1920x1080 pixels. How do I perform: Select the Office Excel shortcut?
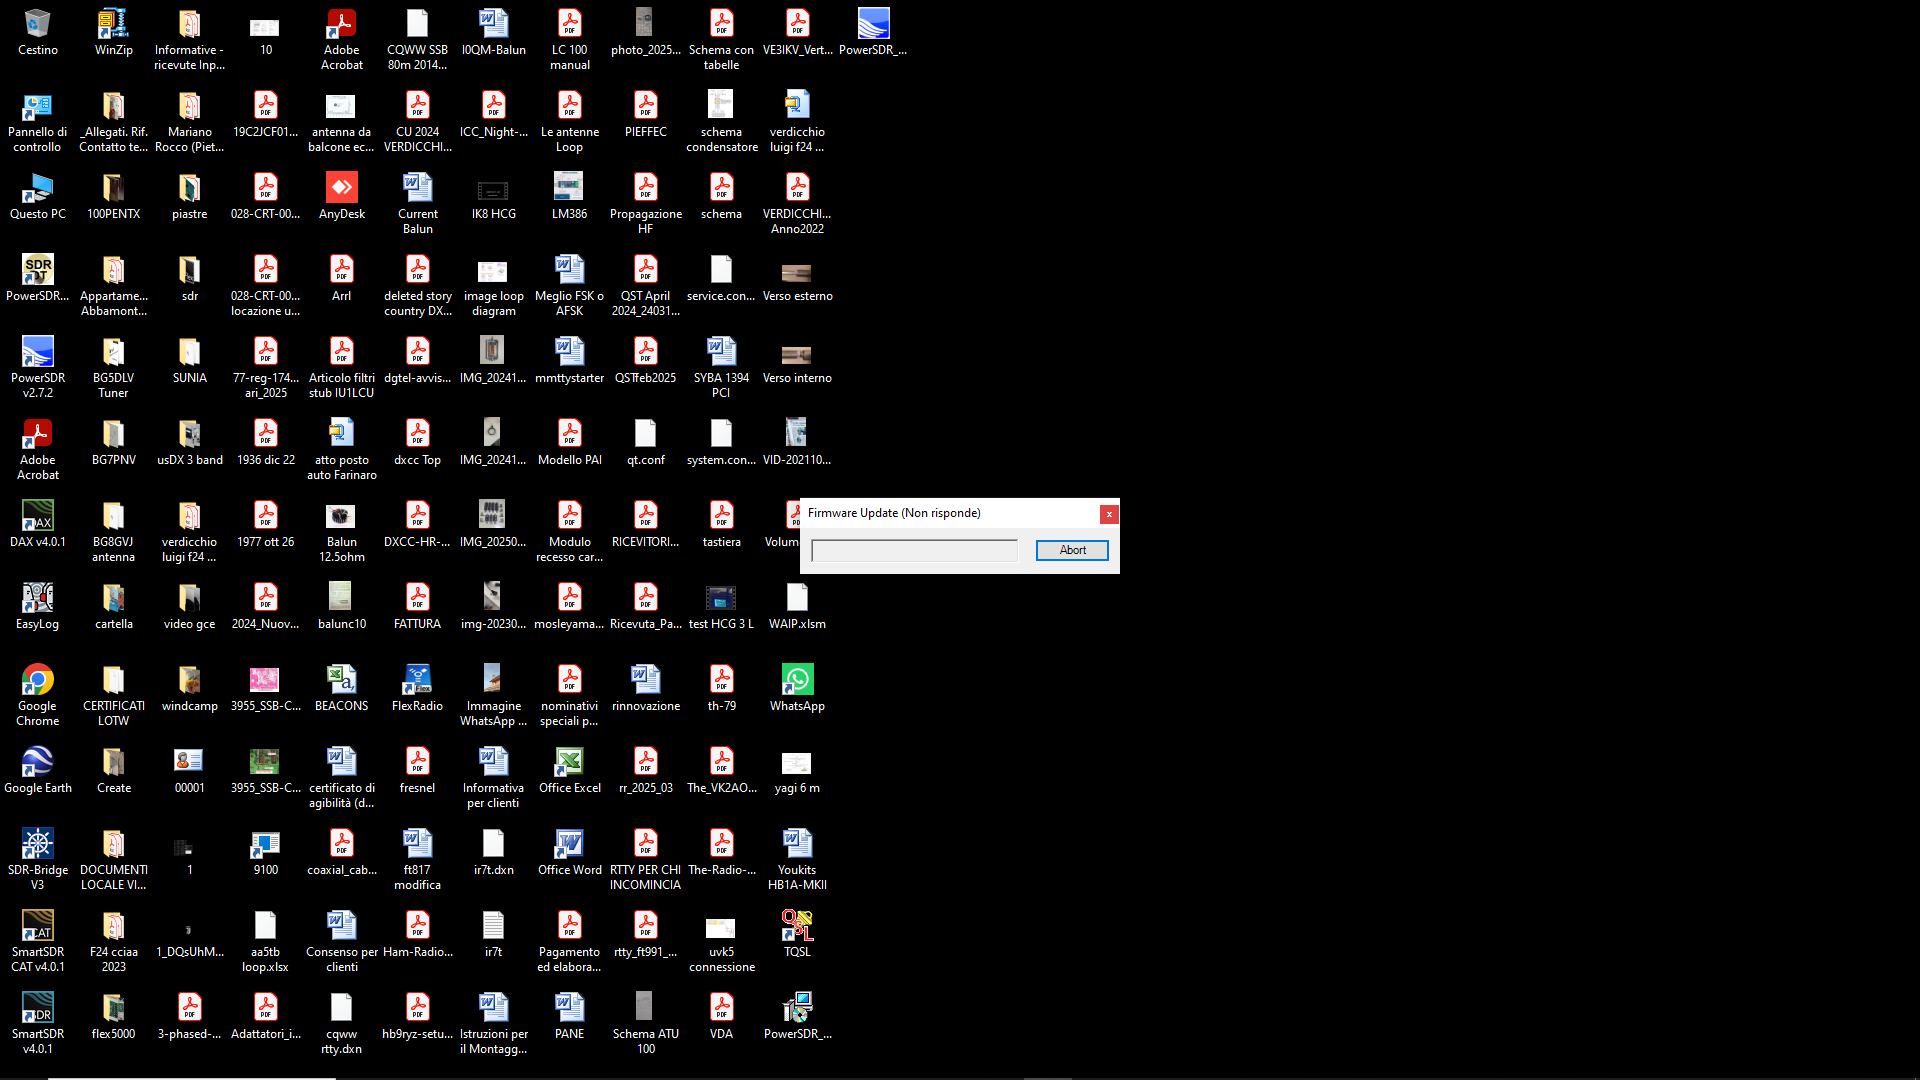click(x=569, y=771)
